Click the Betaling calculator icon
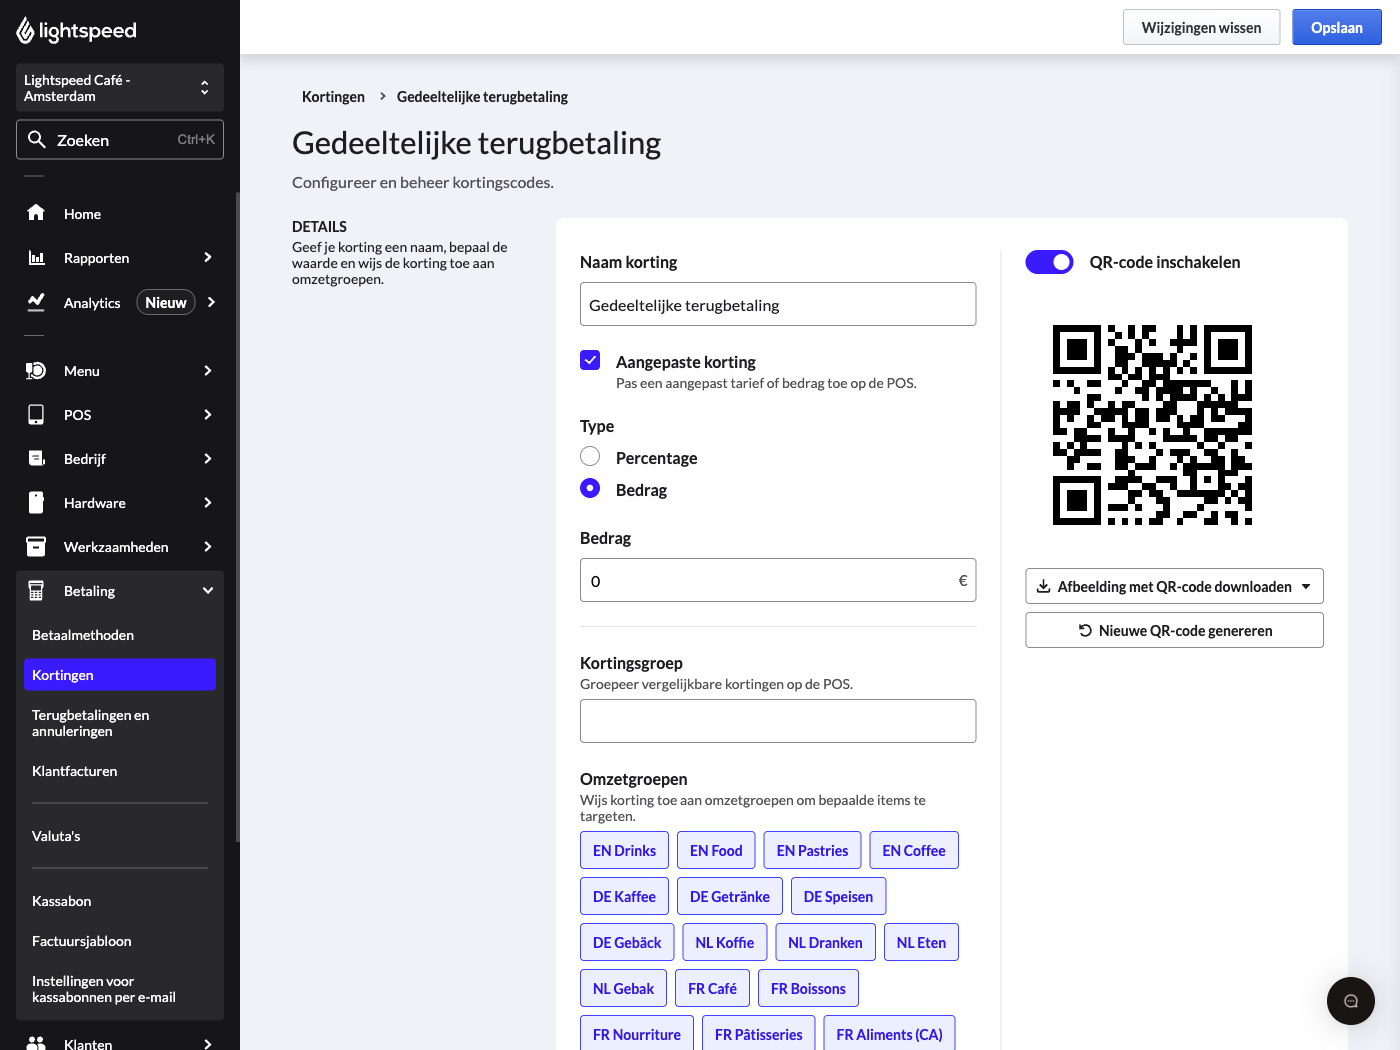1400x1050 pixels. coord(36,590)
